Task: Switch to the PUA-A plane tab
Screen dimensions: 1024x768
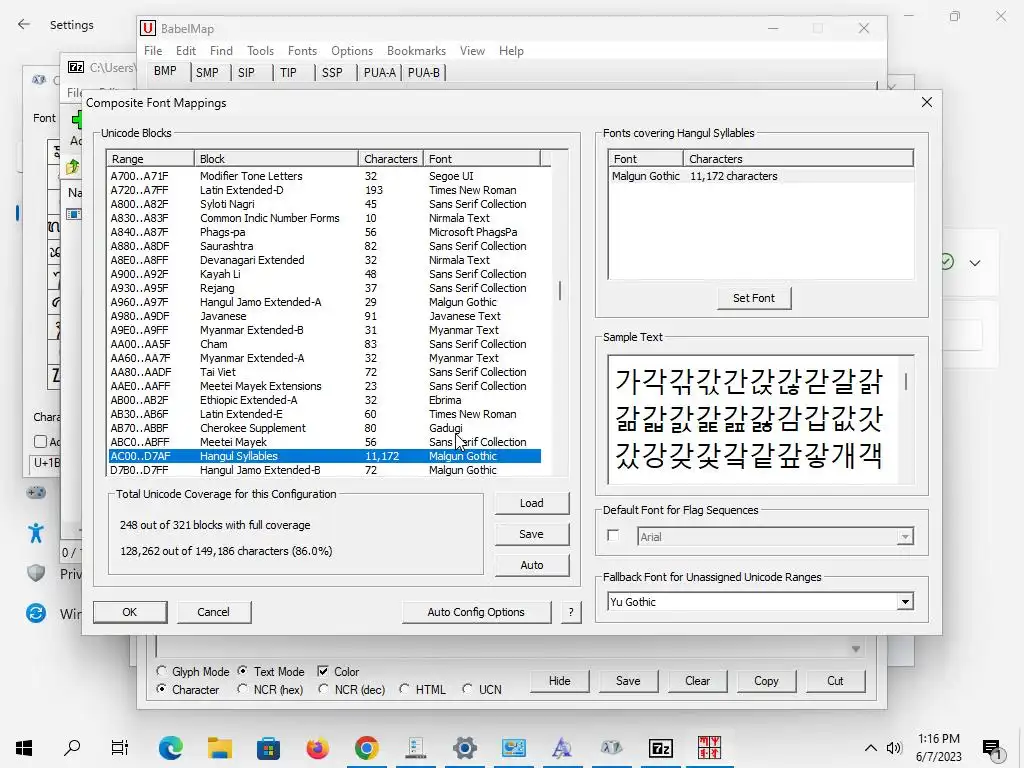Action: point(379,72)
